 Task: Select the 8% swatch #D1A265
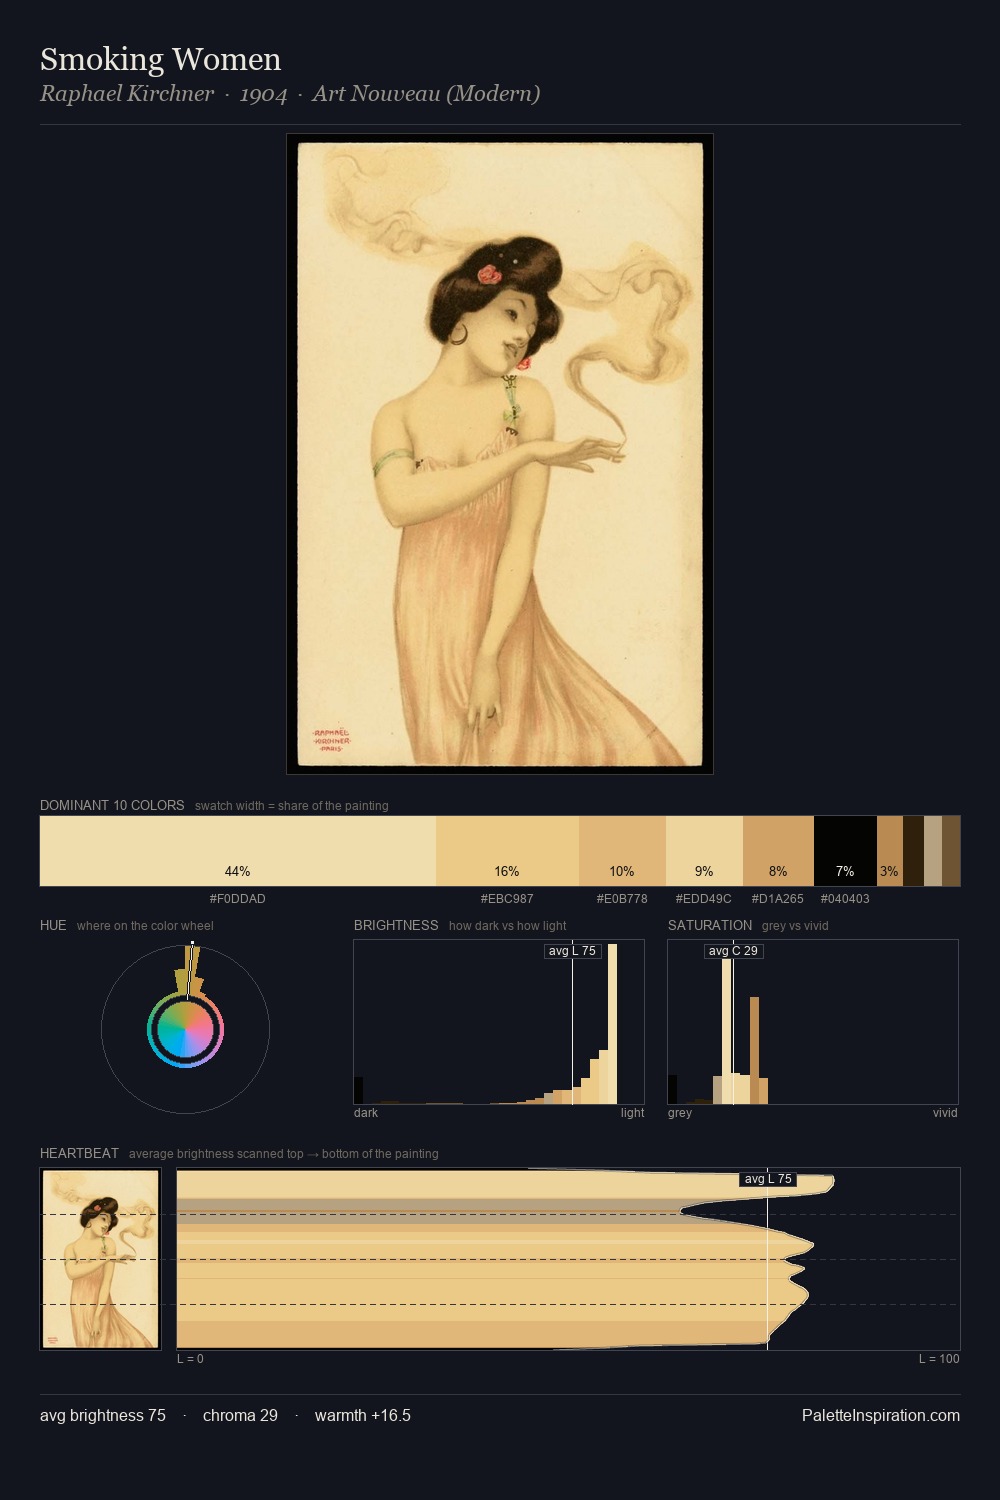pyautogui.click(x=778, y=851)
